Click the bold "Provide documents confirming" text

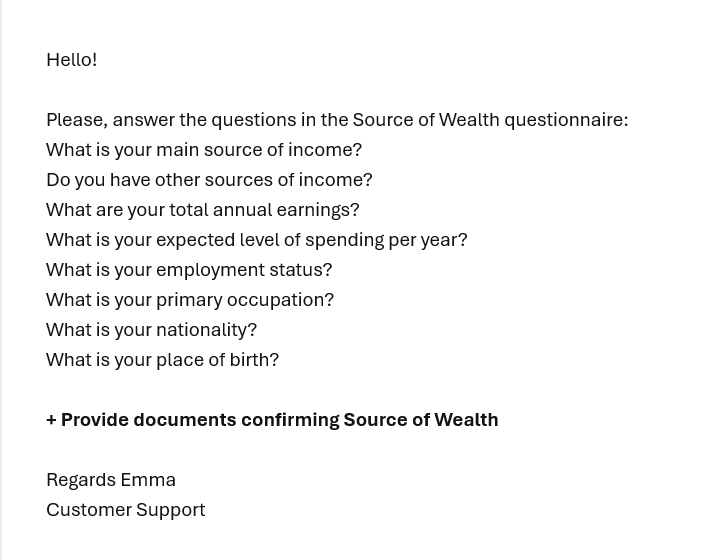point(199,420)
